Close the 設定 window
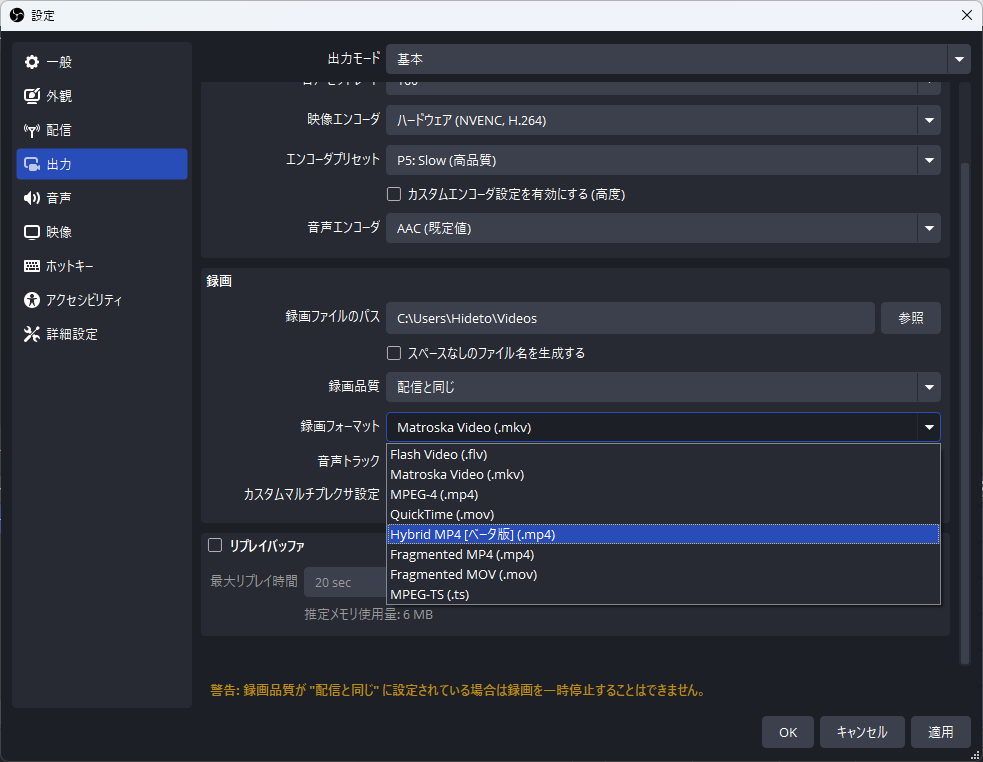The height and width of the screenshot is (762, 983). point(967,15)
